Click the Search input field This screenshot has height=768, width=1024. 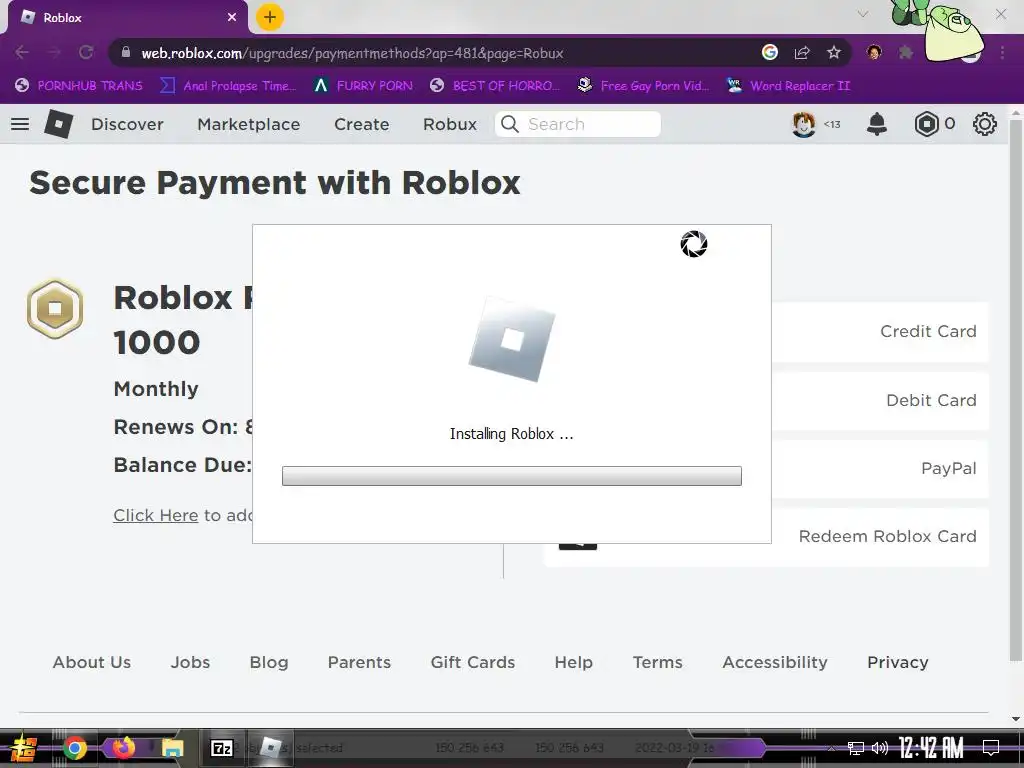point(578,124)
